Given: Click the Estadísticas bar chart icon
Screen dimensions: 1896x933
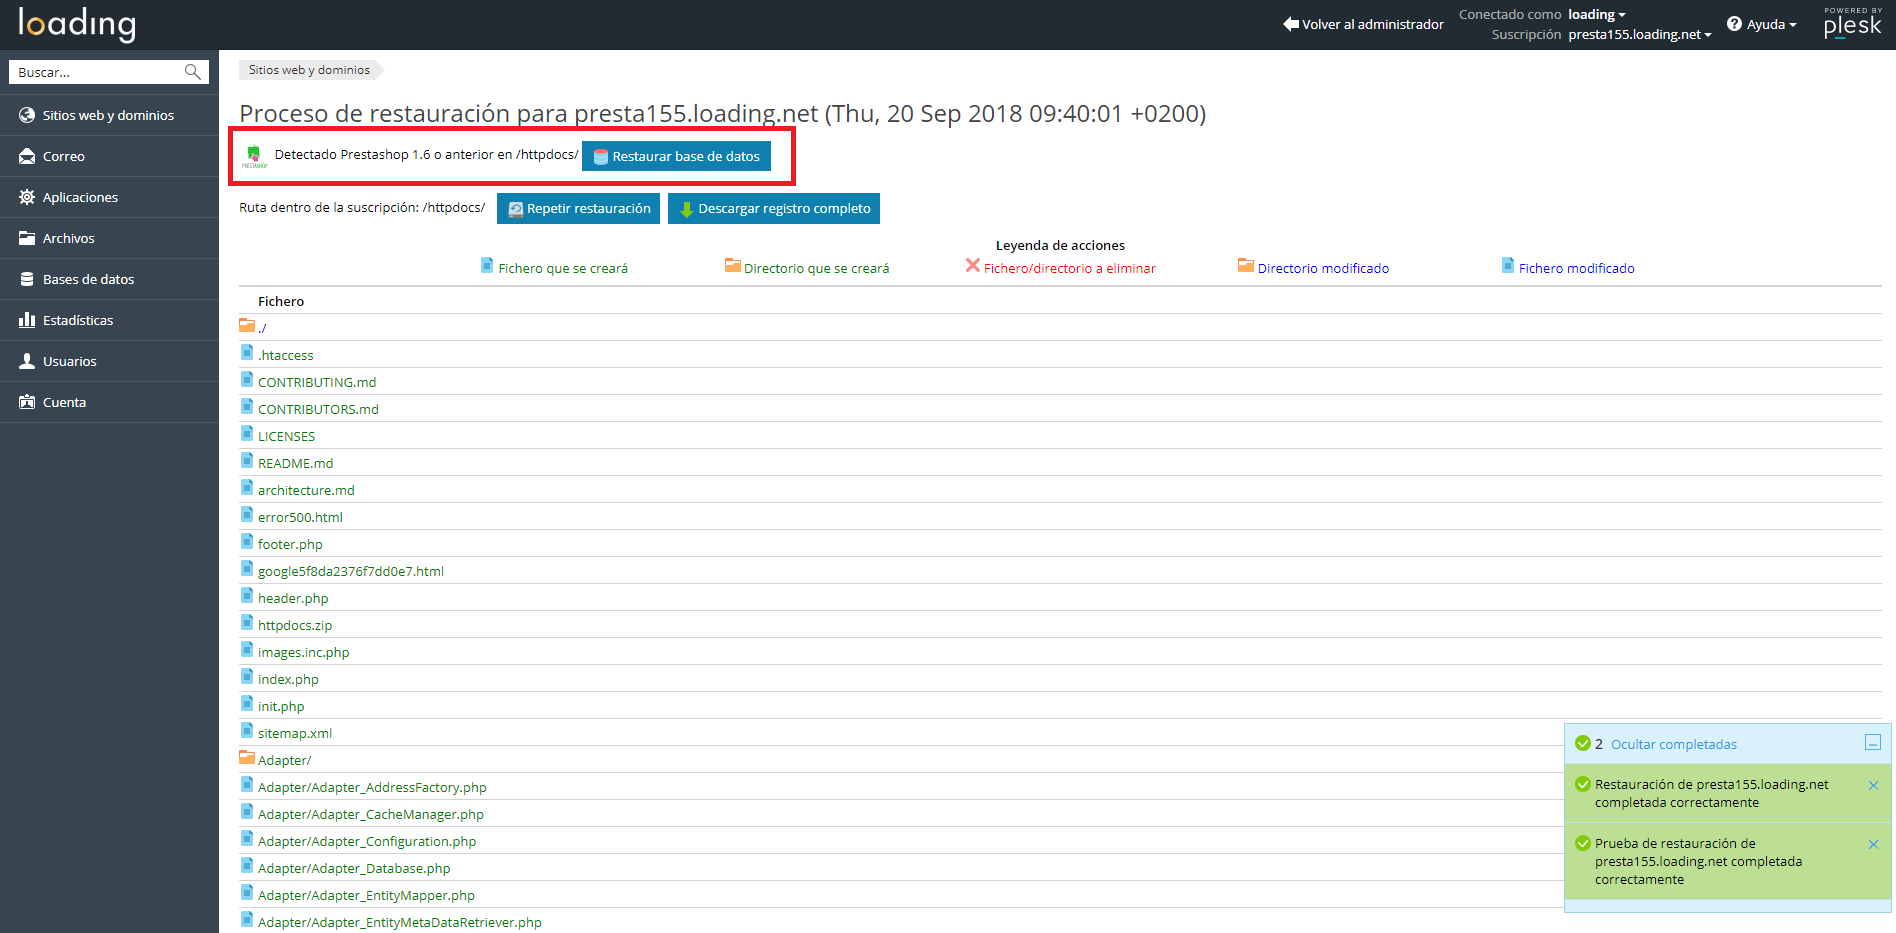Looking at the screenshot, I should point(27,320).
